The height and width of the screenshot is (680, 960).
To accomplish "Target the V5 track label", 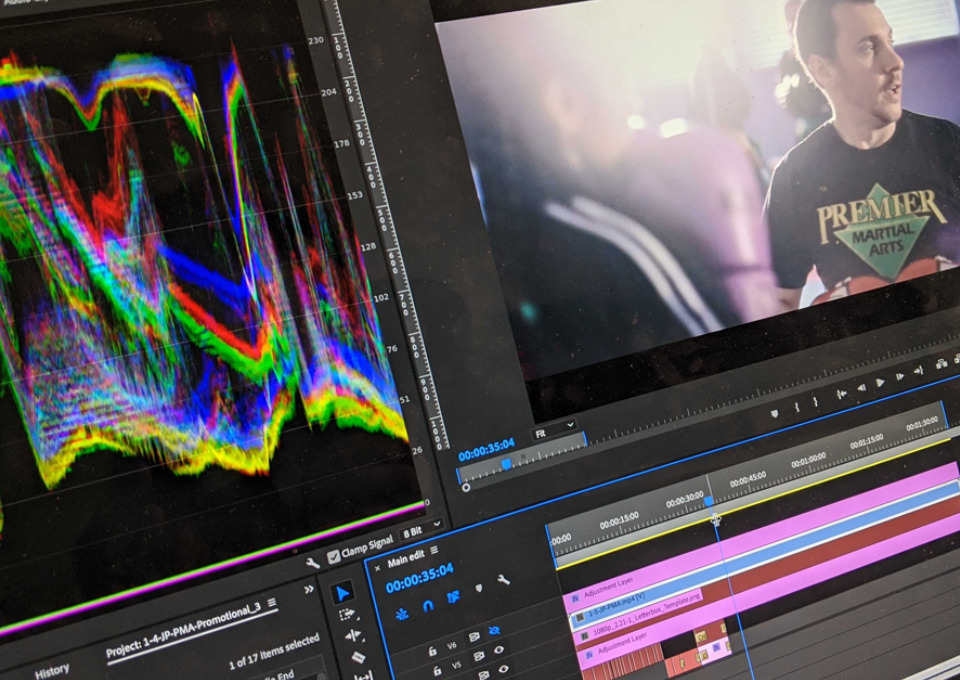I will 457,665.
